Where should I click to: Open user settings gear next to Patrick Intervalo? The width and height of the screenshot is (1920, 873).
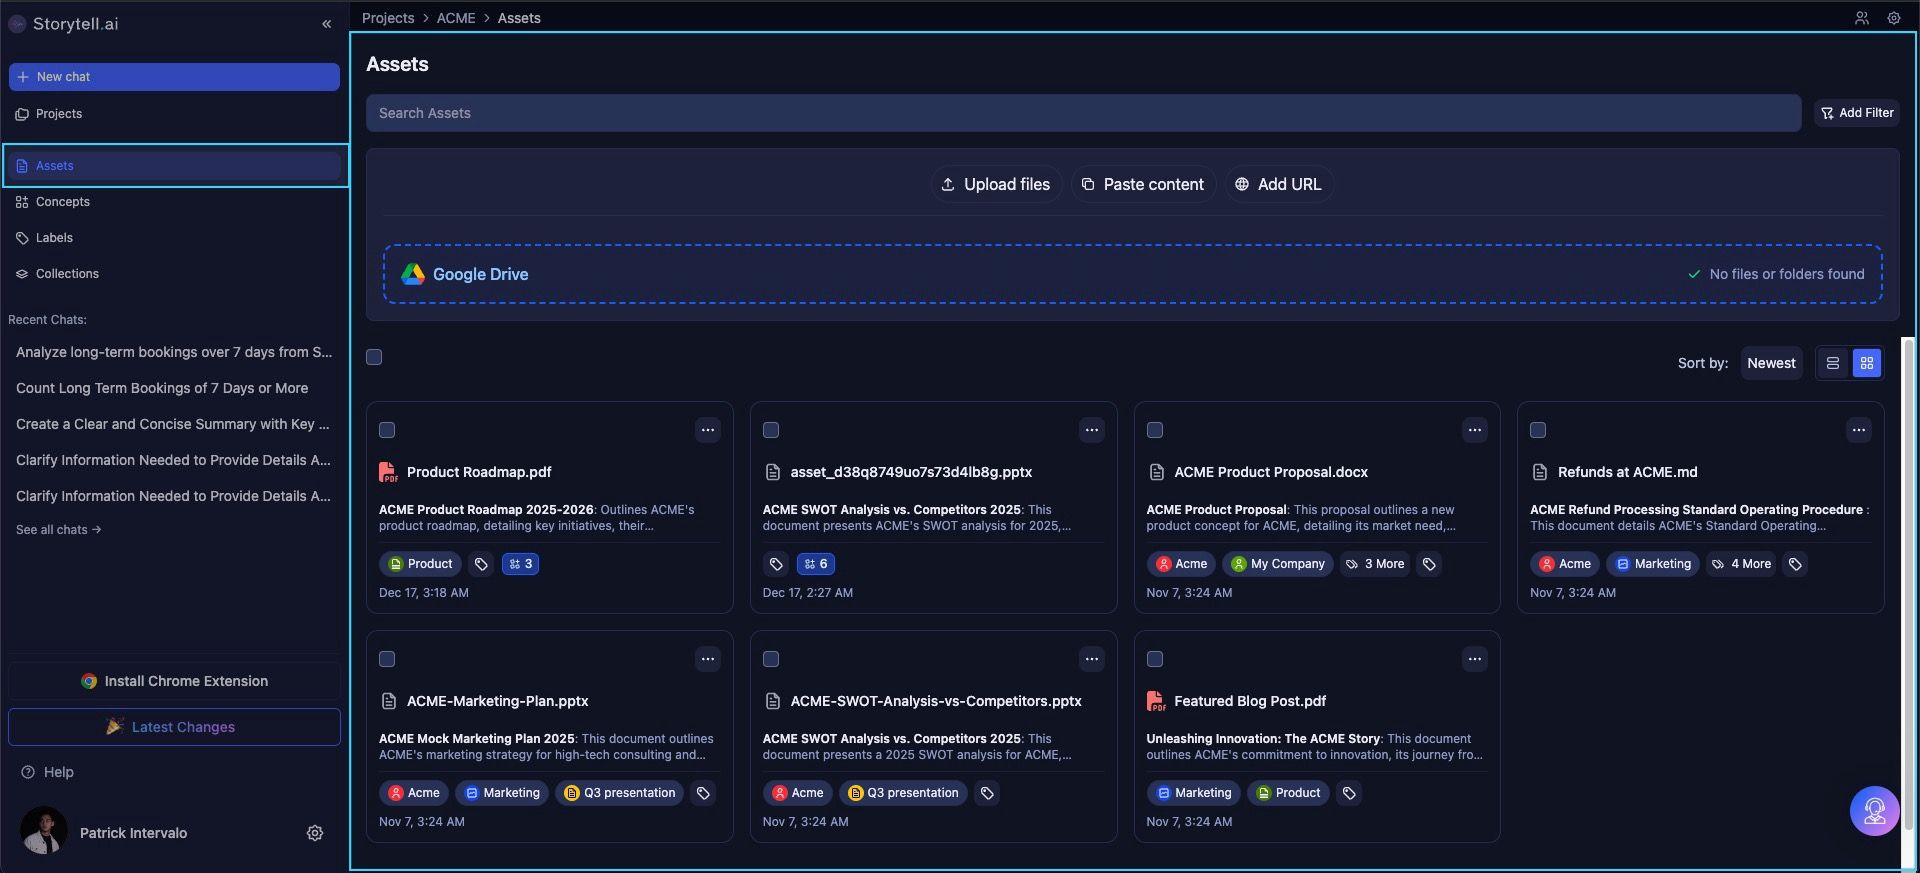[x=315, y=833]
